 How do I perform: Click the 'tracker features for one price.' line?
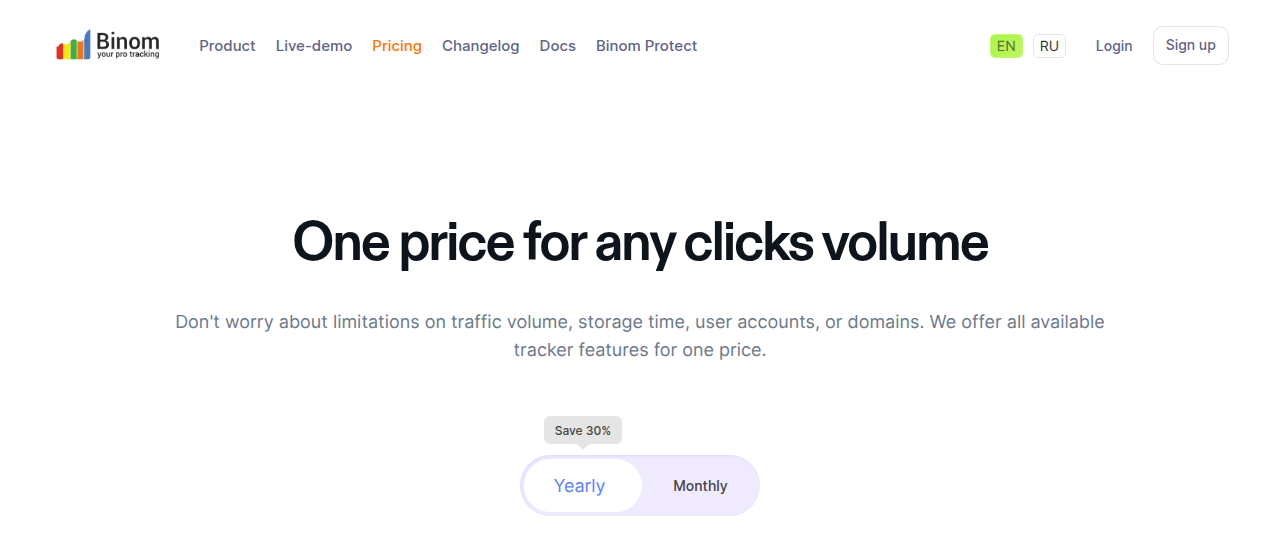tap(640, 350)
